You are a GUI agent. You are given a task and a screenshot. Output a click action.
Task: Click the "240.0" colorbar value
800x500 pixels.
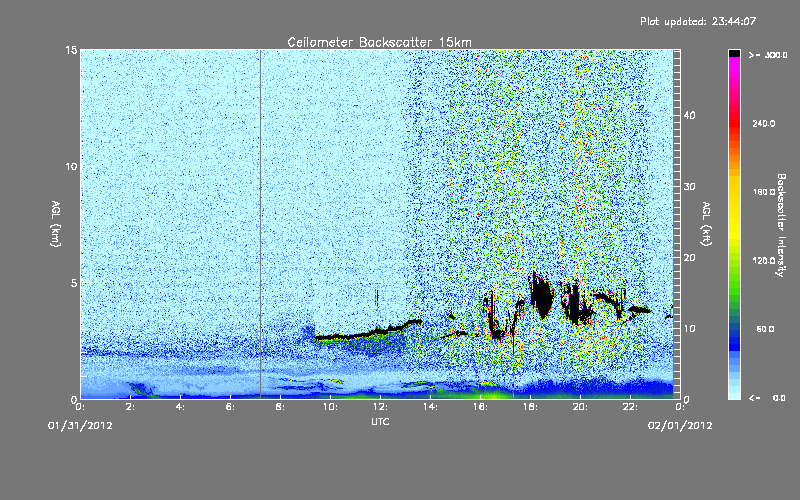[764, 124]
